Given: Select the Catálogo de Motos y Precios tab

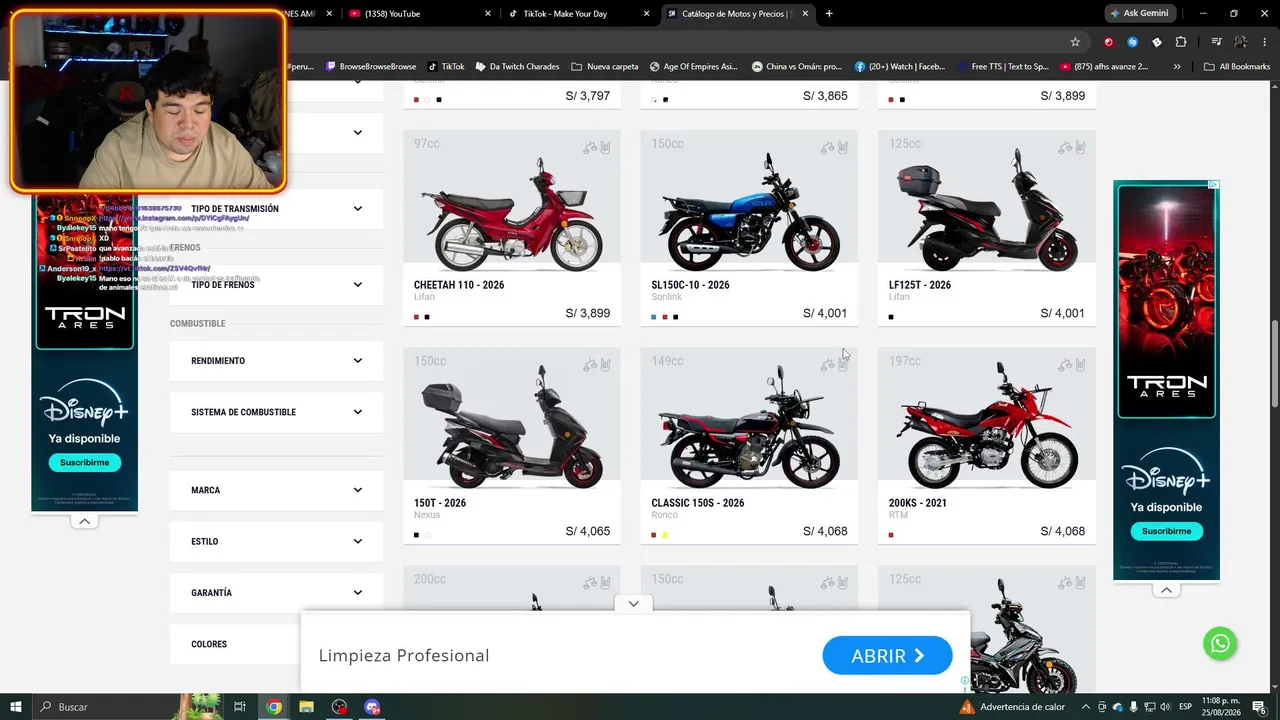Looking at the screenshot, I should pos(739,13).
